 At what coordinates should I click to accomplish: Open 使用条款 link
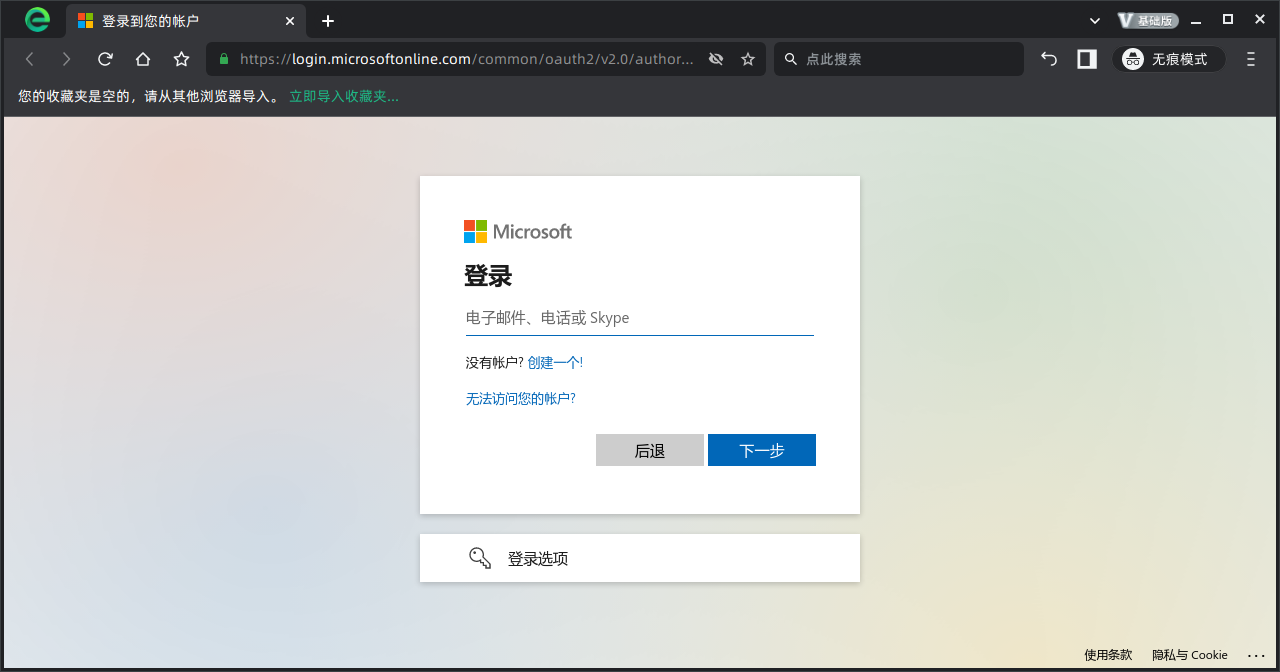[1108, 655]
